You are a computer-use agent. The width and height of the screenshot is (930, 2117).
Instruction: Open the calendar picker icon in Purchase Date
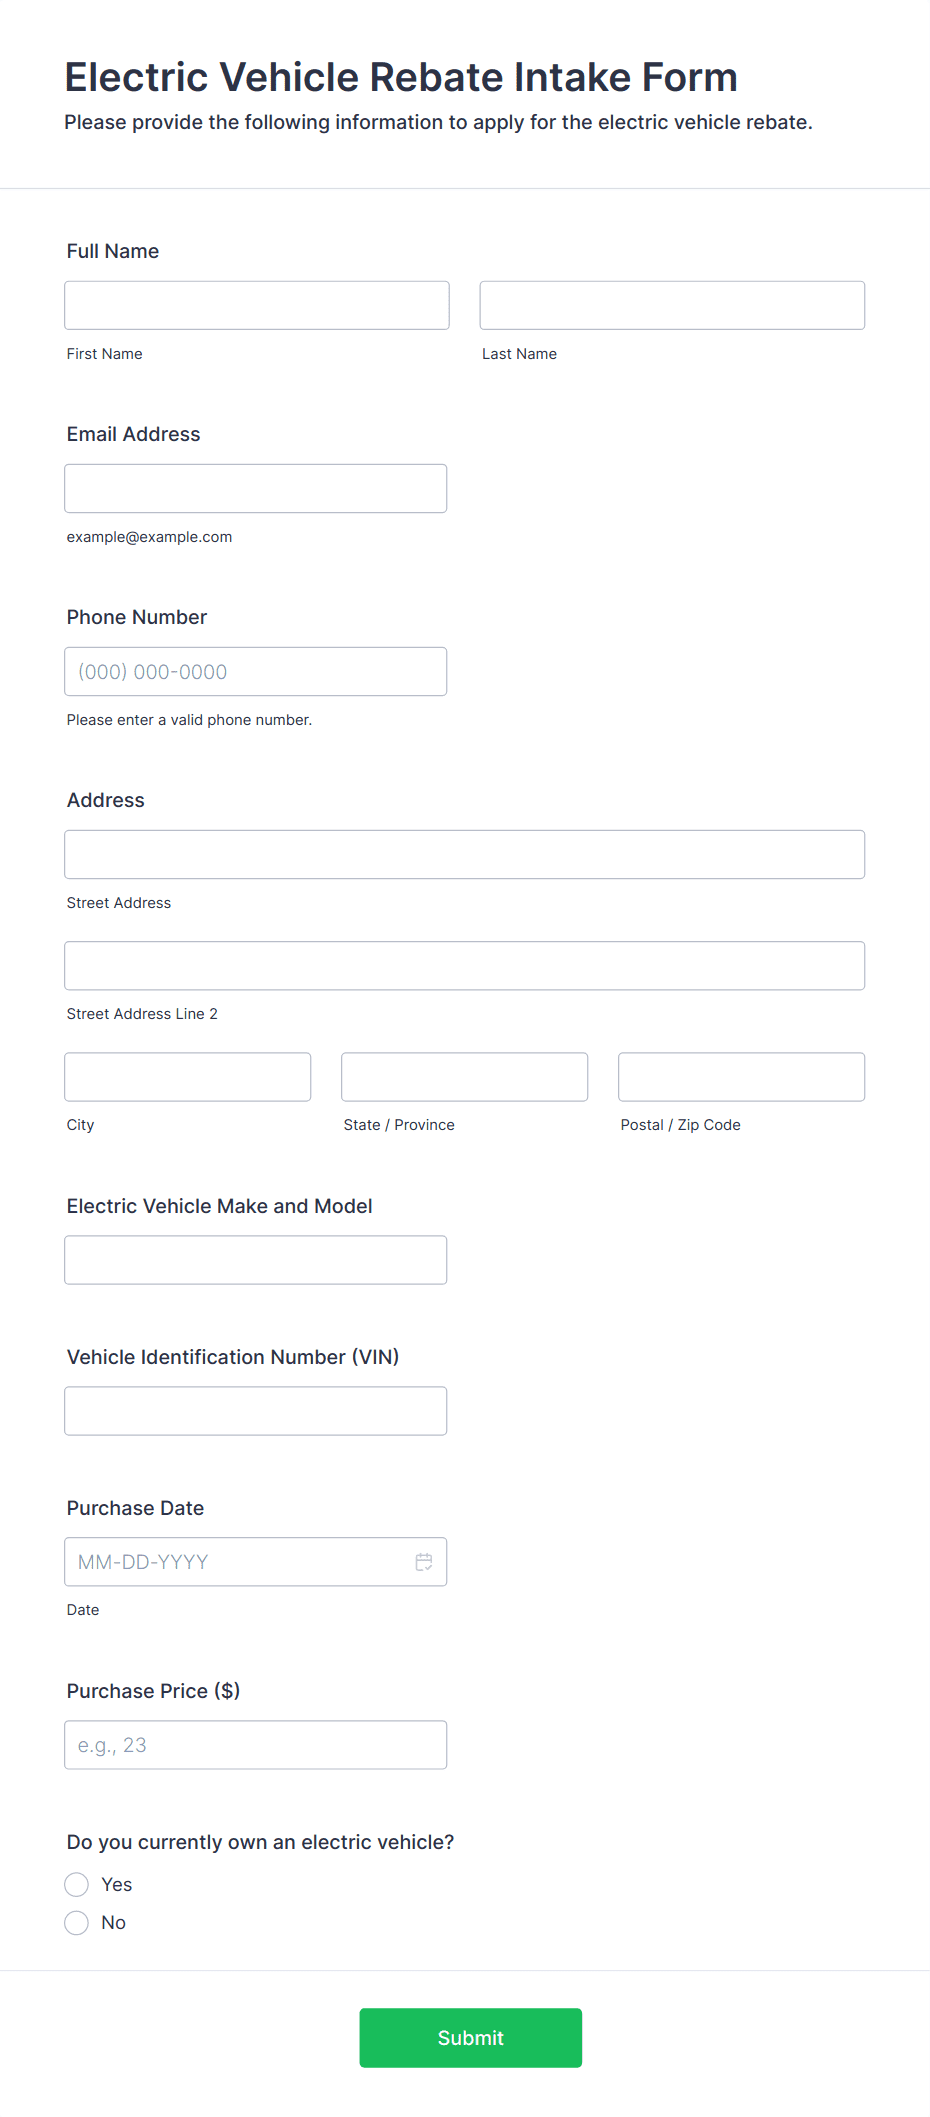point(424,1562)
